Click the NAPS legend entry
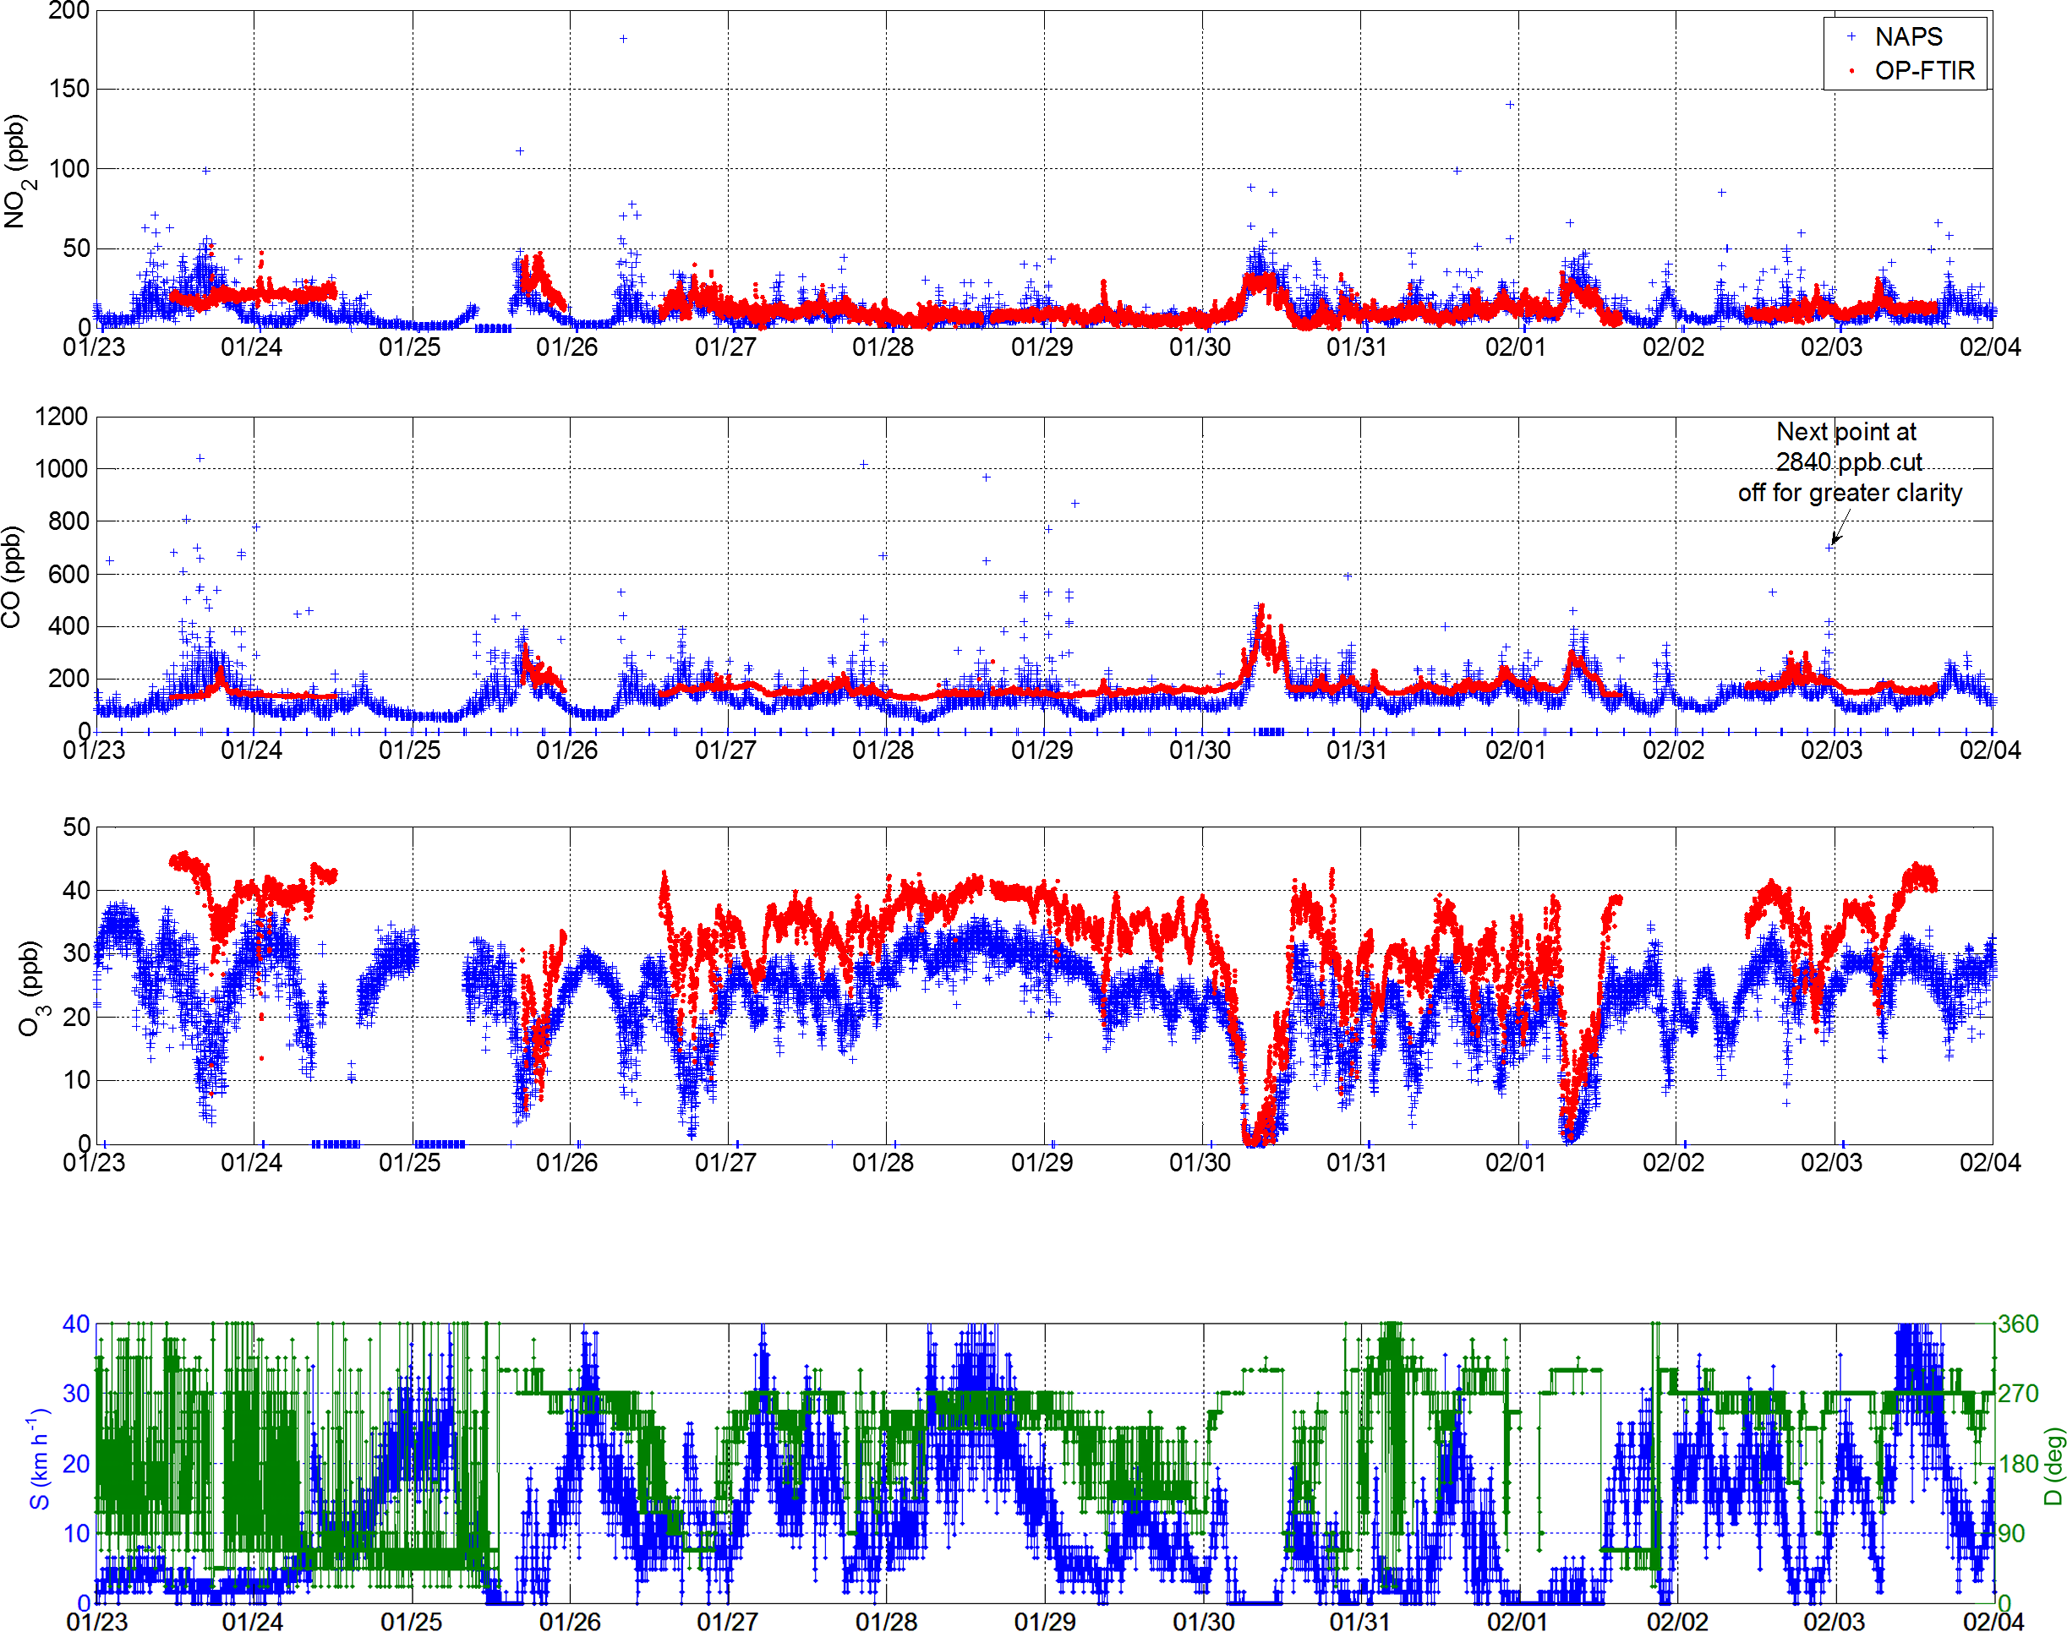2067x1632 pixels. [1908, 37]
